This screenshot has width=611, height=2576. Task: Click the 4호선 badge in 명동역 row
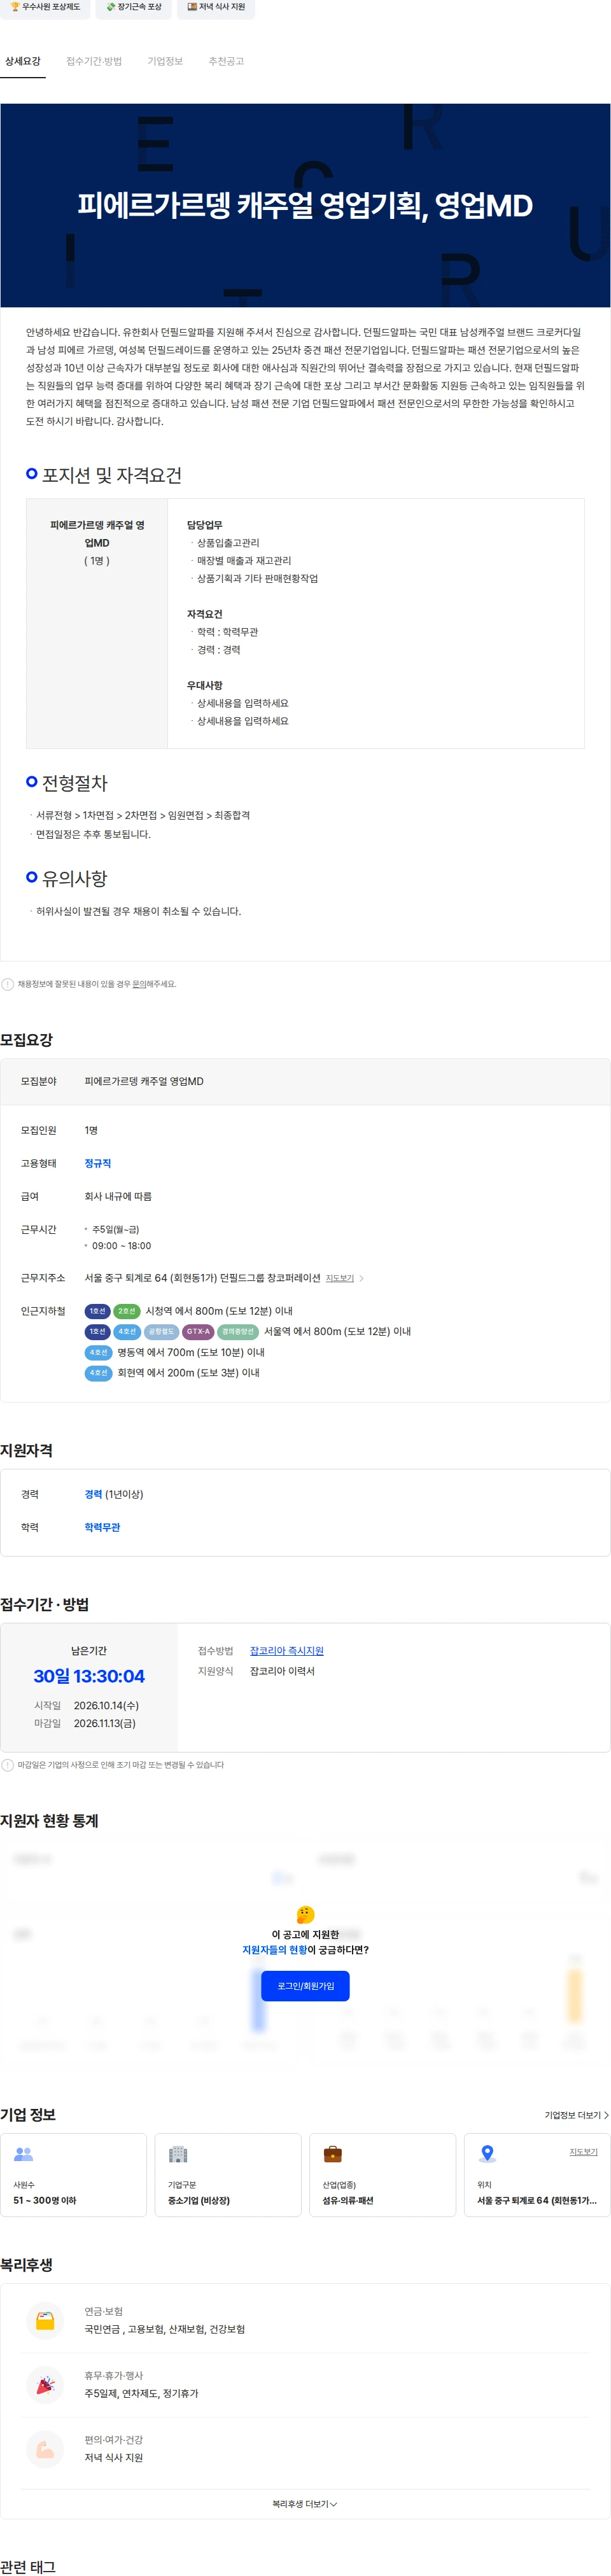click(x=98, y=1352)
